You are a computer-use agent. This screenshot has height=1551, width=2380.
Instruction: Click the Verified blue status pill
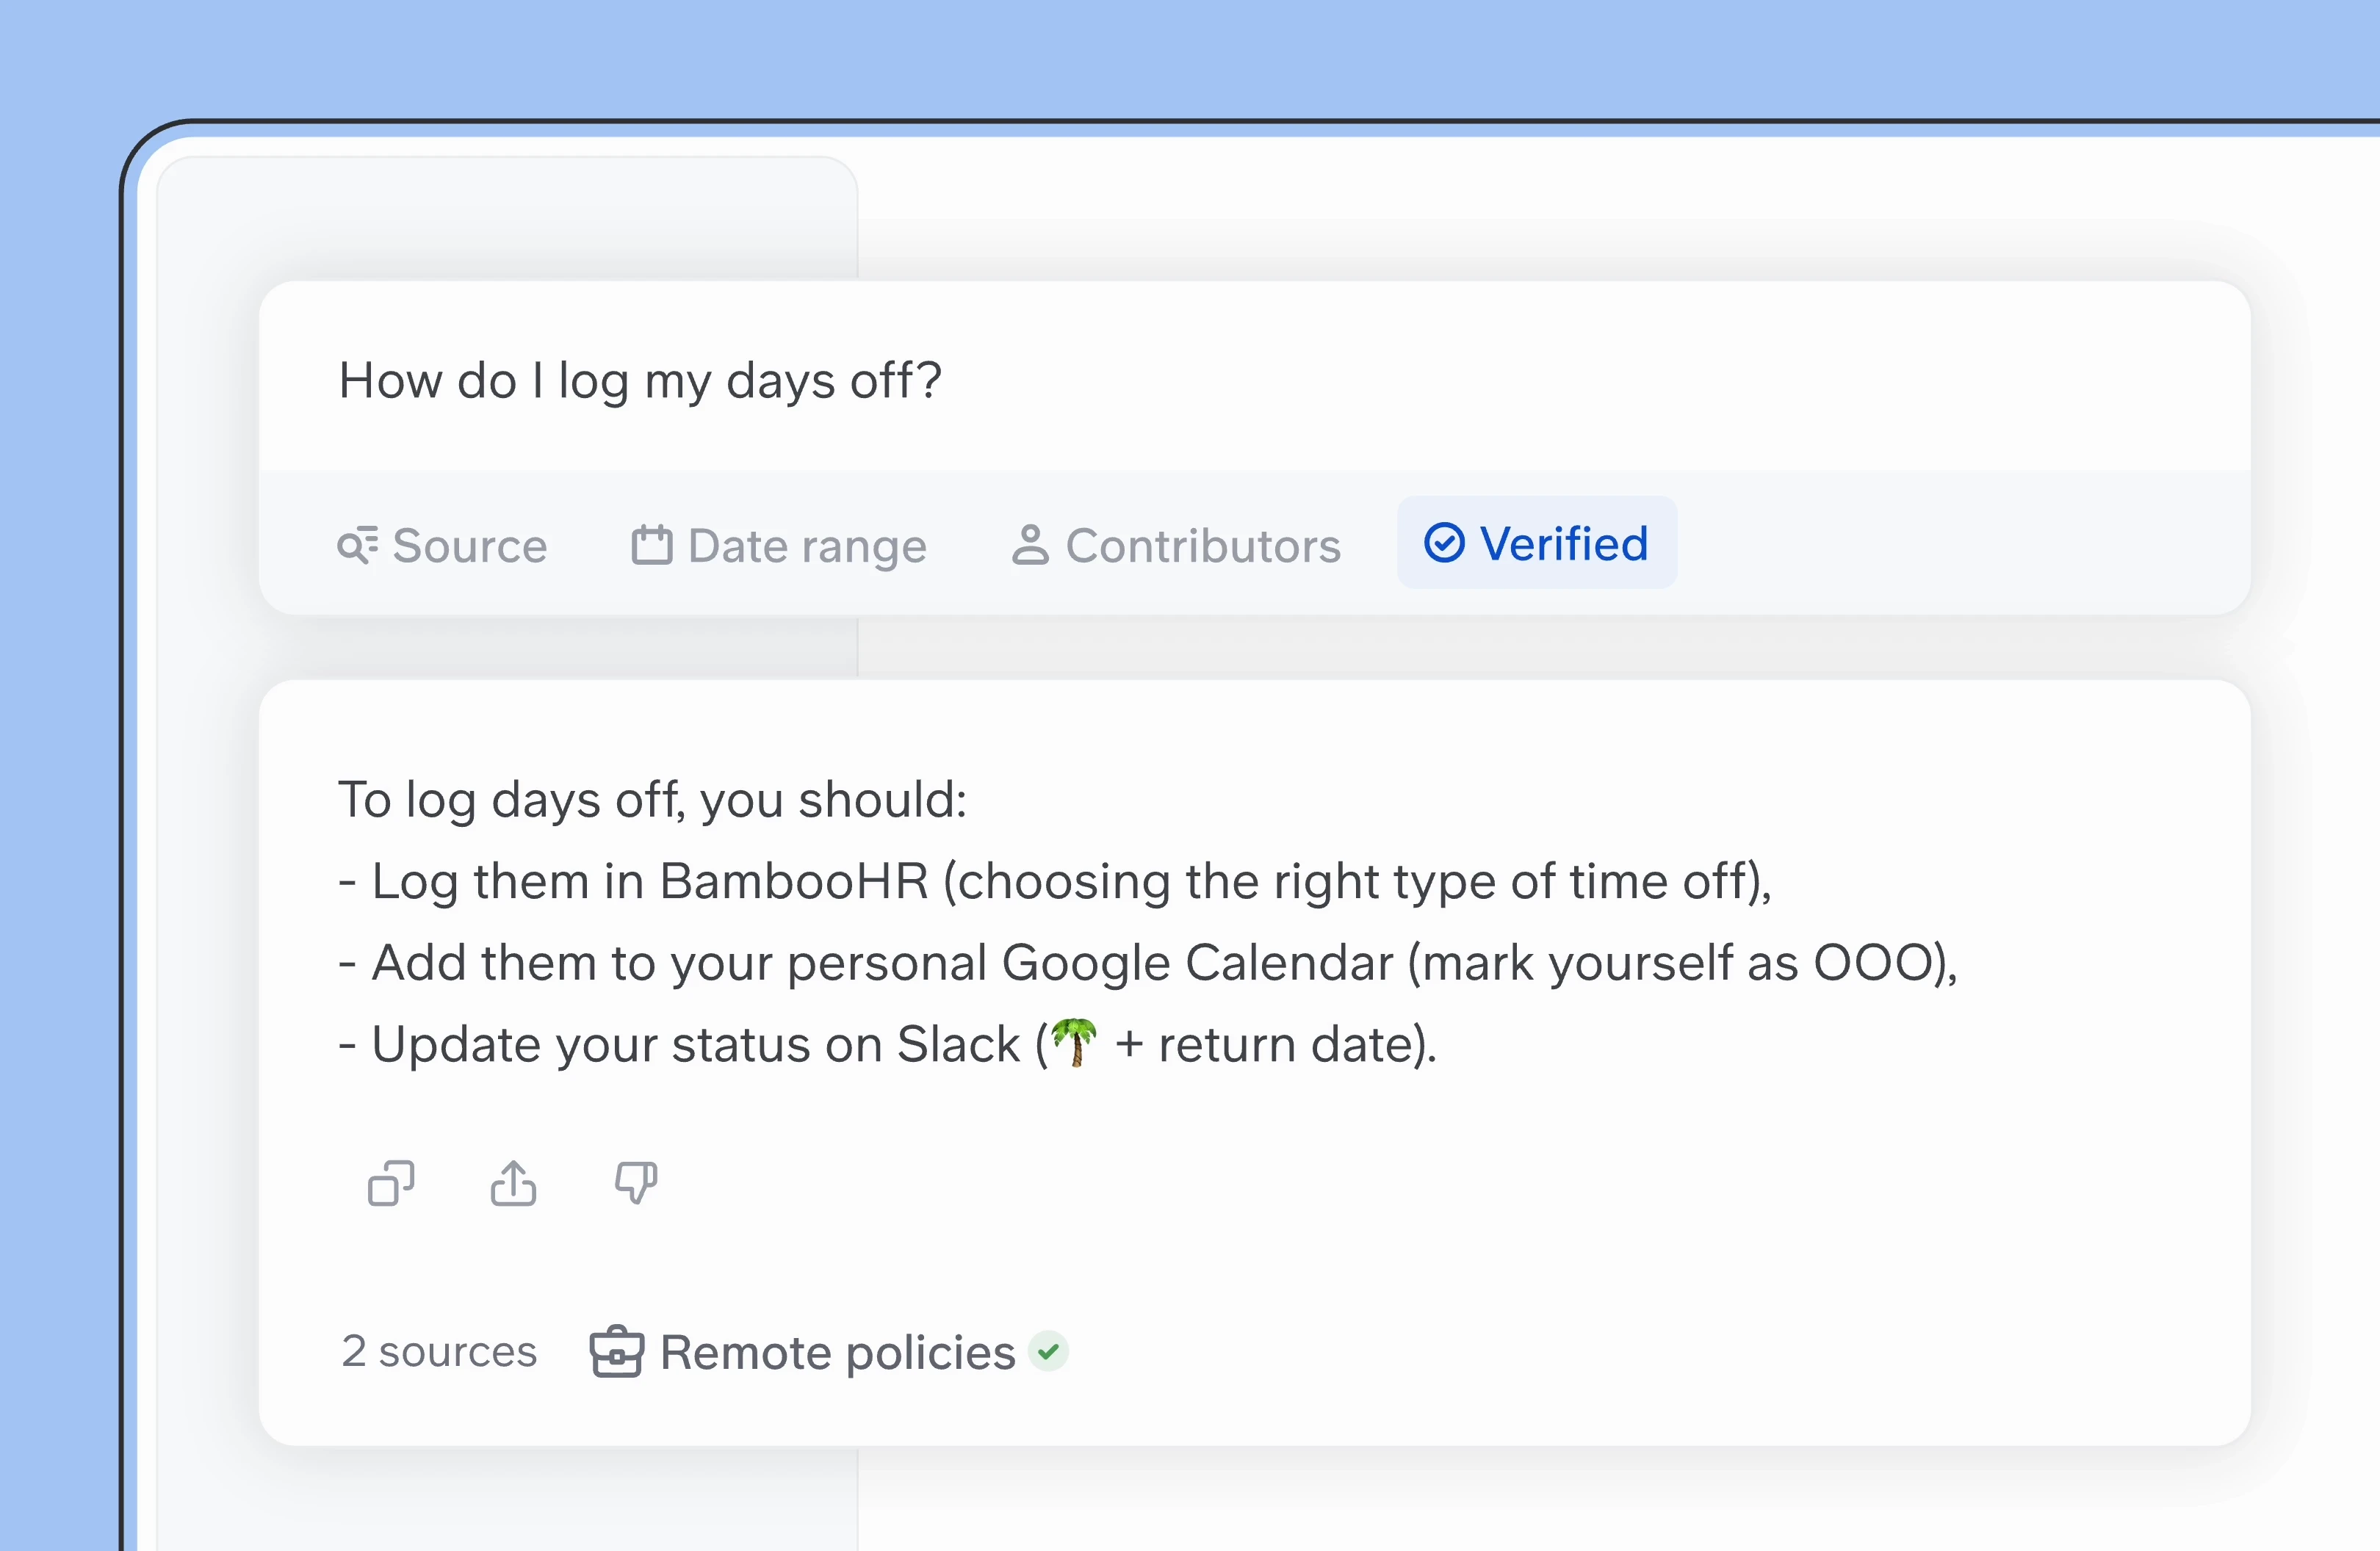click(1536, 543)
